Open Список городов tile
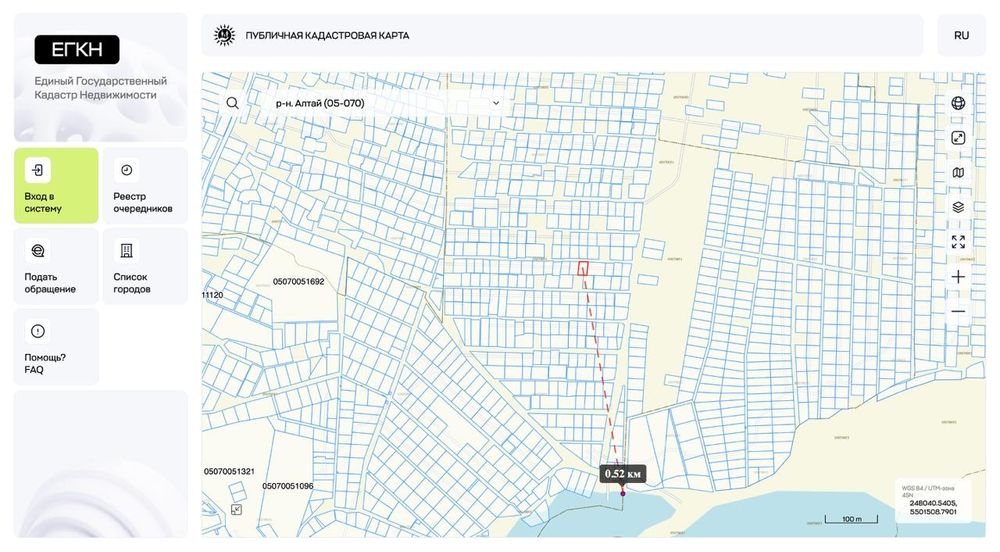1000x552 pixels. point(145,266)
